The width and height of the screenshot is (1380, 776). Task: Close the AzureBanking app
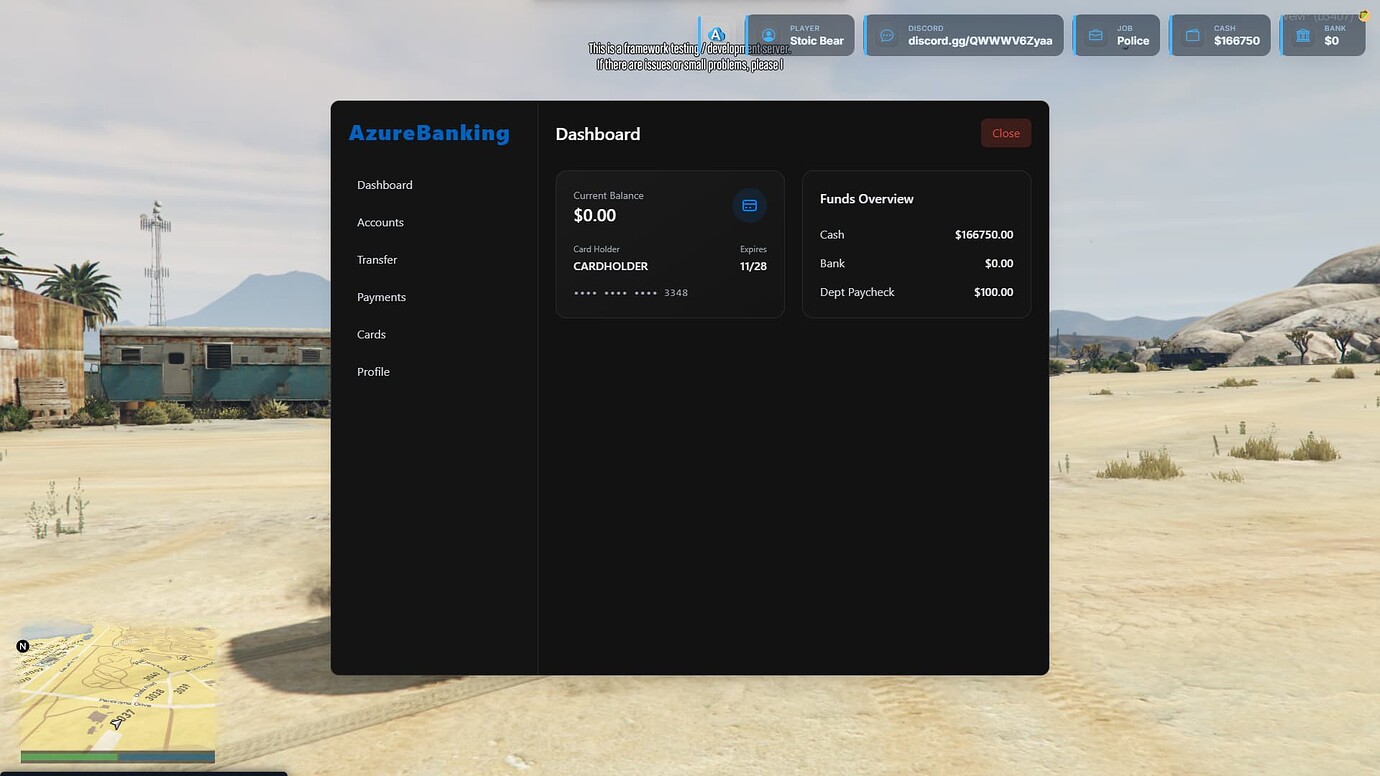tap(1005, 132)
